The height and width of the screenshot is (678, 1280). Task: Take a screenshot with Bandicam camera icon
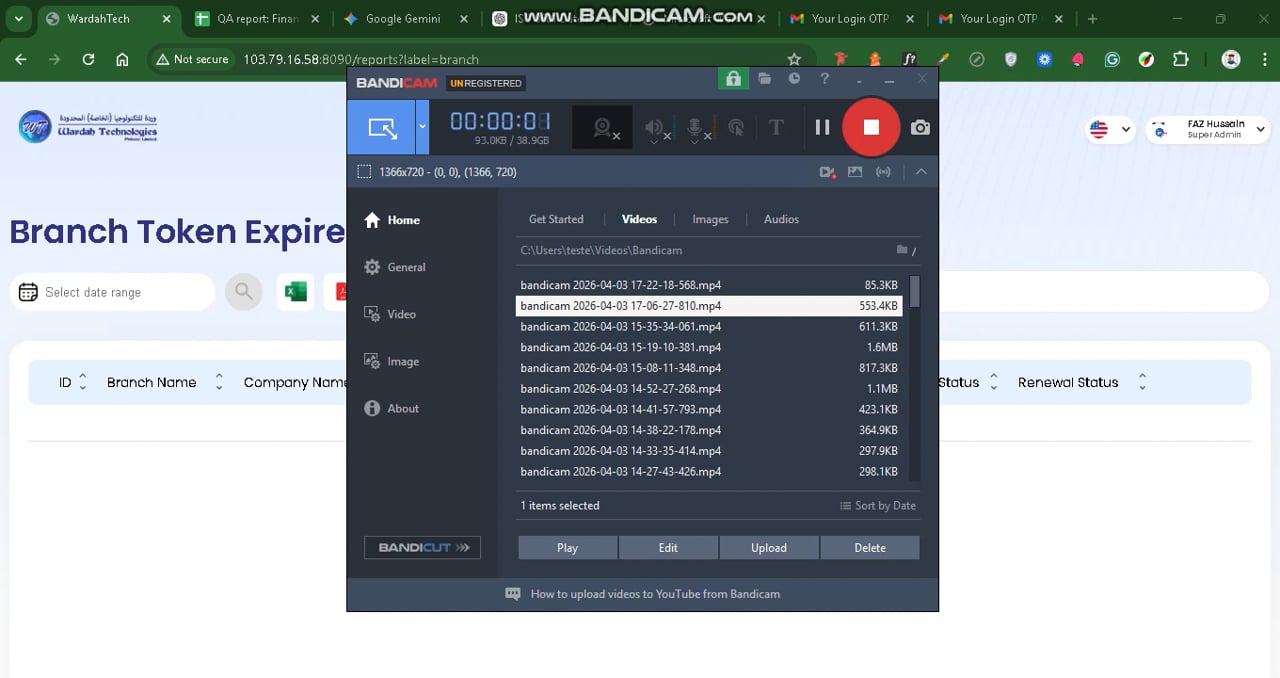click(x=920, y=127)
